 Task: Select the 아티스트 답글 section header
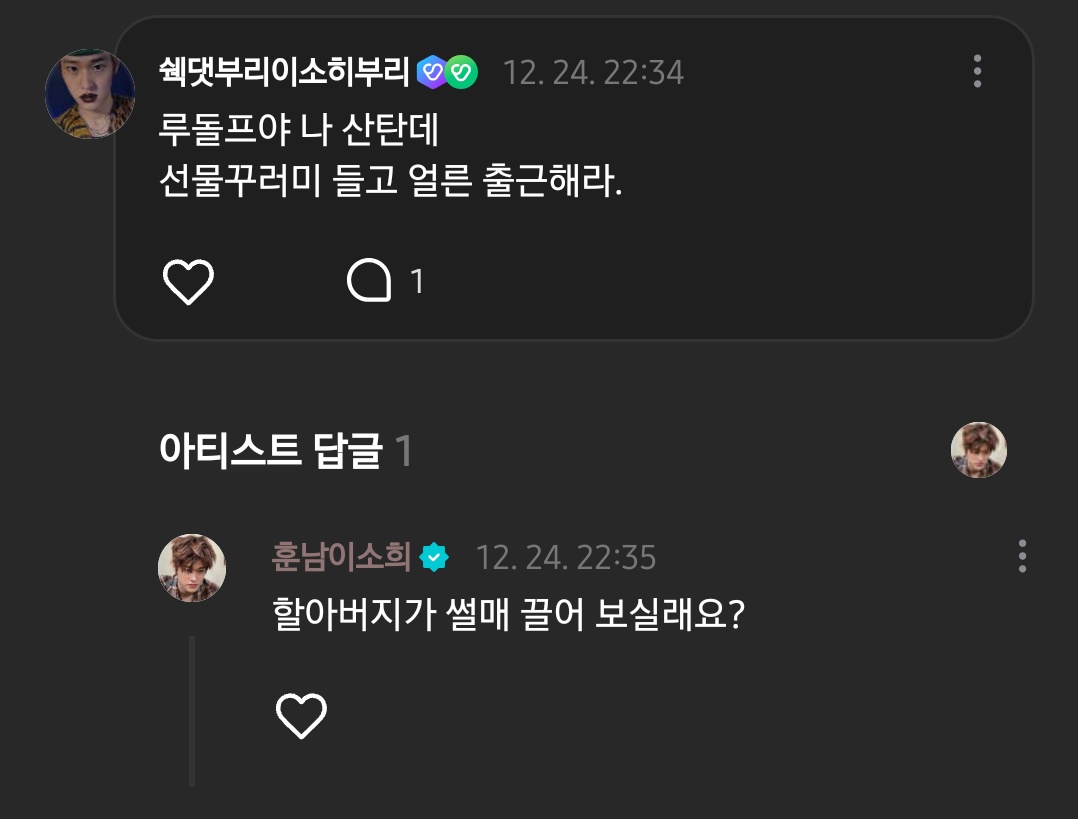pos(271,451)
